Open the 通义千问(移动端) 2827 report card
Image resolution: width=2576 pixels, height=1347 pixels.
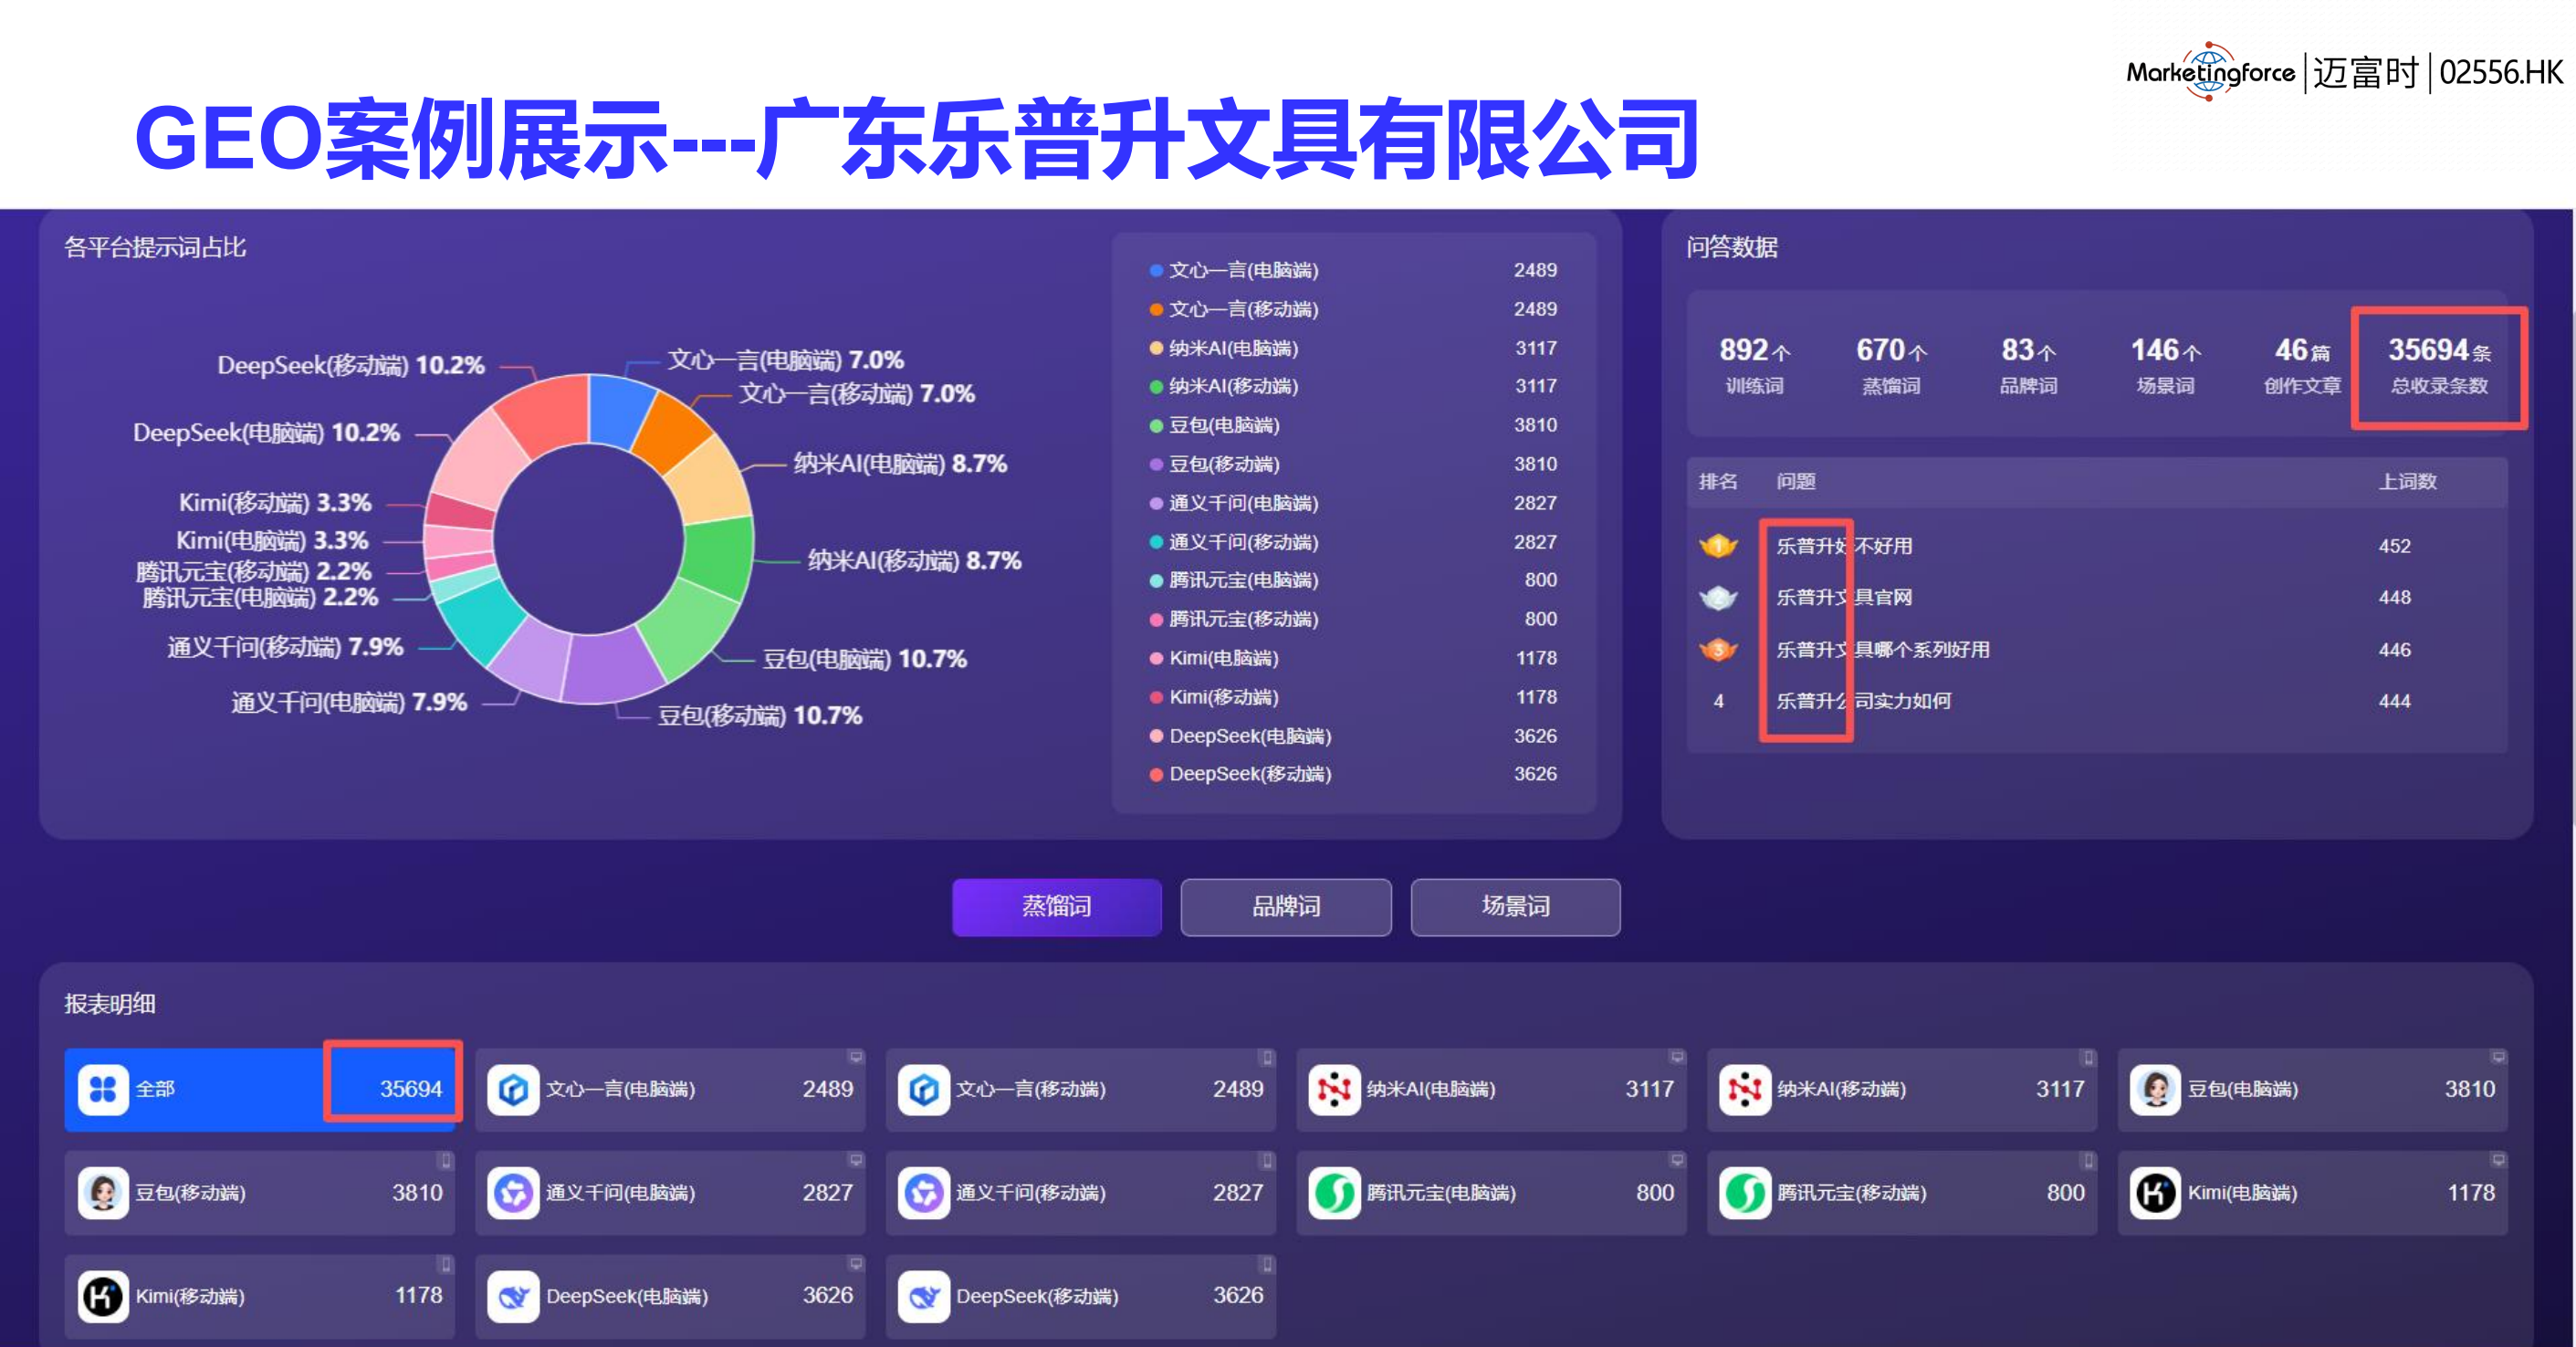(x=1081, y=1192)
